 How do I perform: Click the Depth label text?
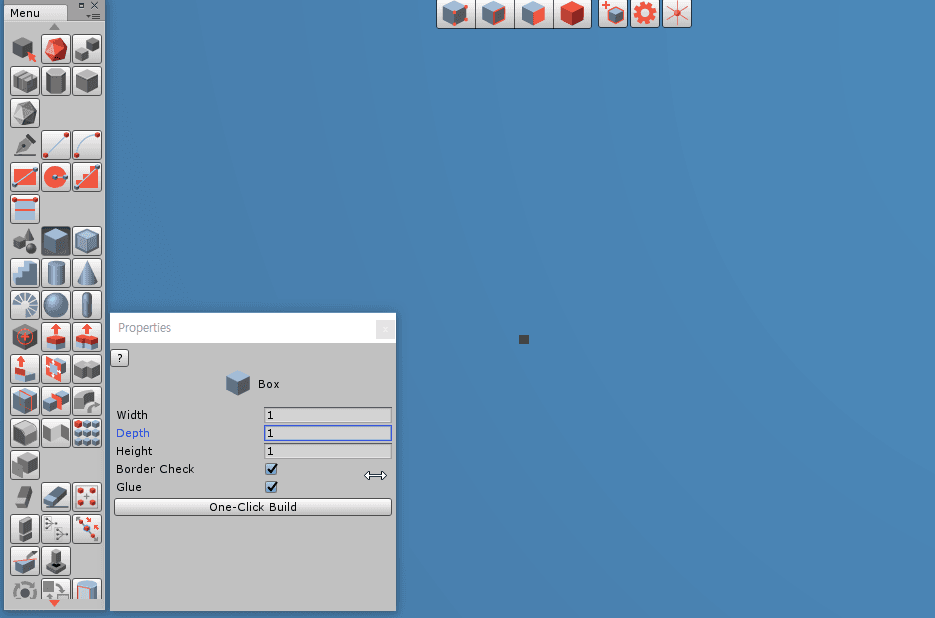133,433
